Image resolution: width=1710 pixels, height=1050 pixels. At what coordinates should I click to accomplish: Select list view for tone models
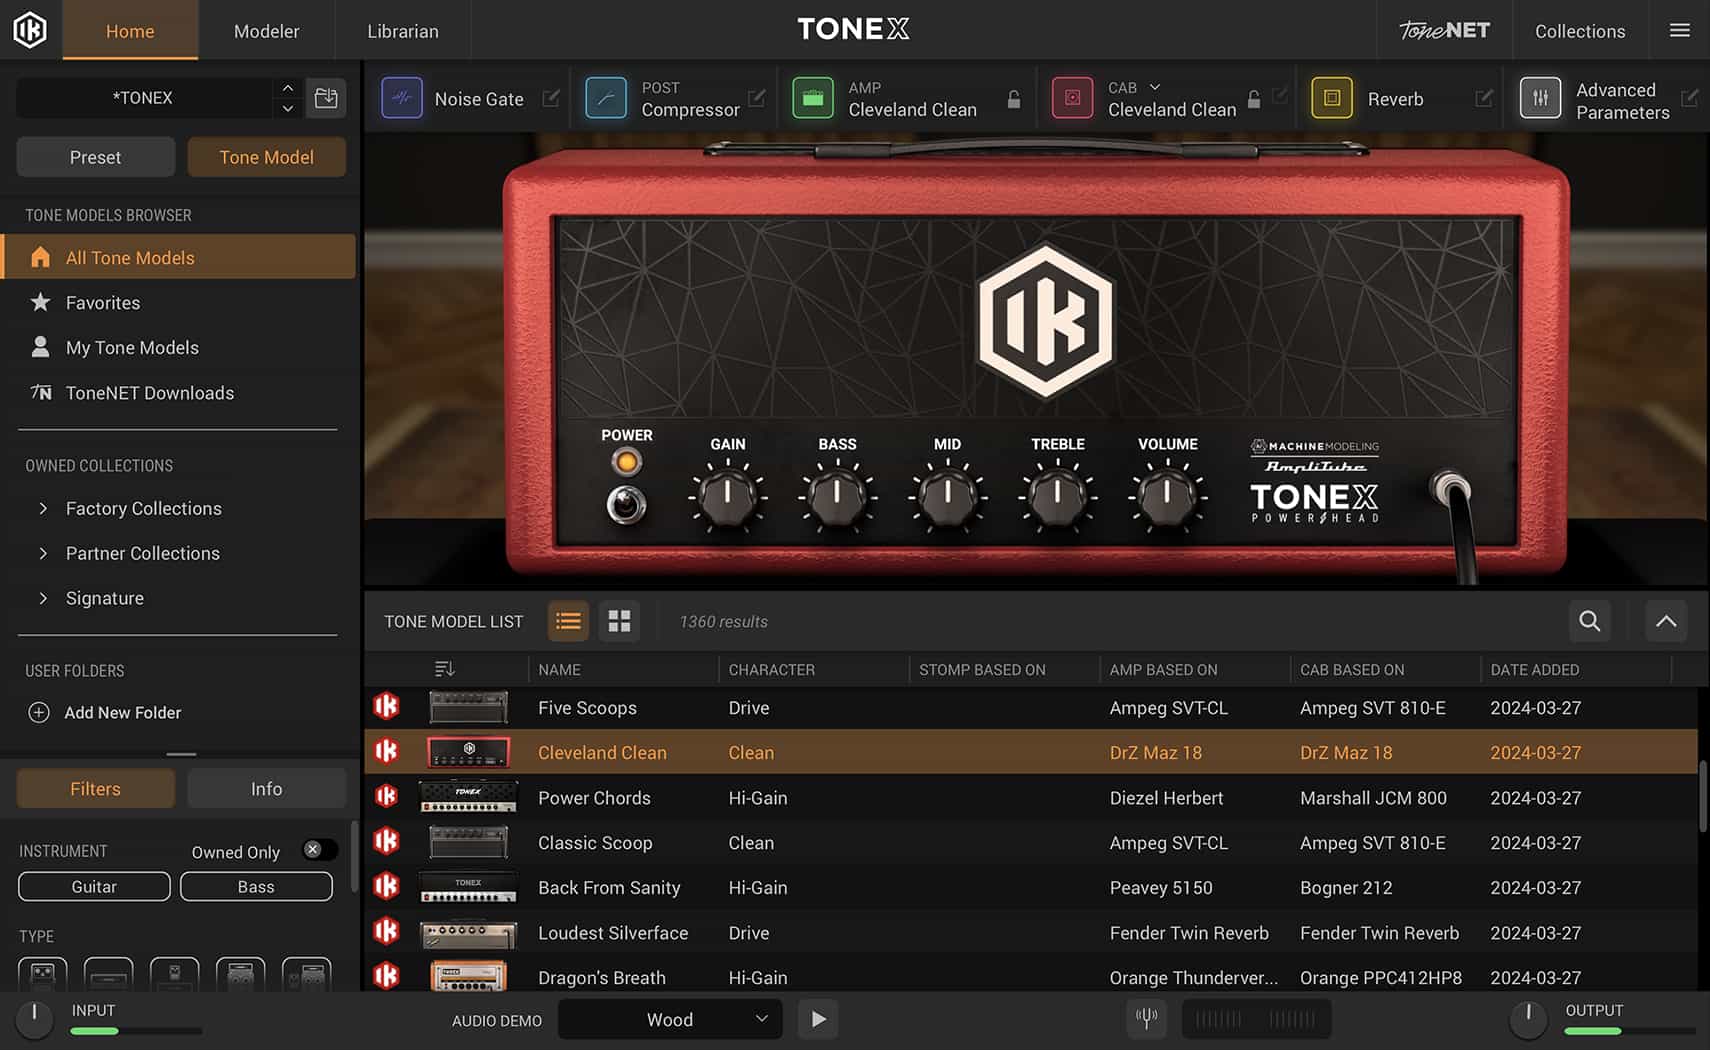tap(568, 621)
